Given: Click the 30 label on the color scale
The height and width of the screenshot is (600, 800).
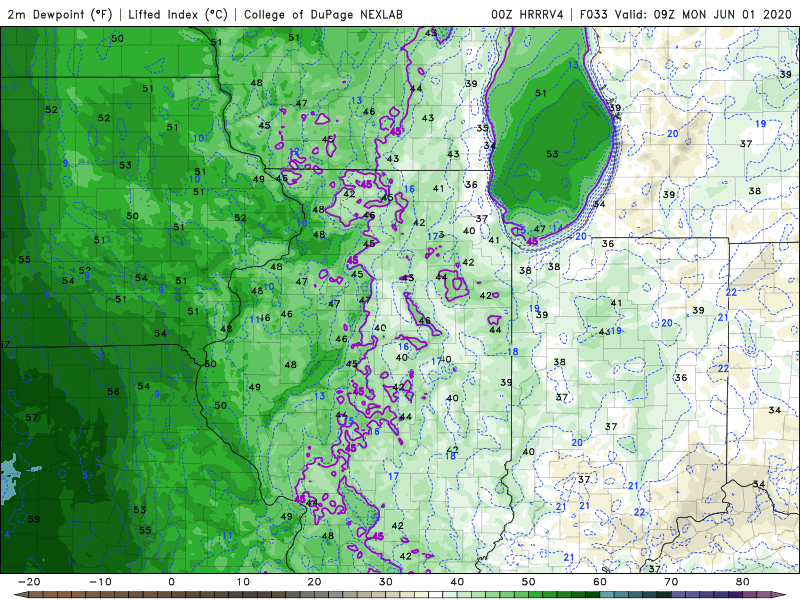Looking at the screenshot, I should coord(386,582).
